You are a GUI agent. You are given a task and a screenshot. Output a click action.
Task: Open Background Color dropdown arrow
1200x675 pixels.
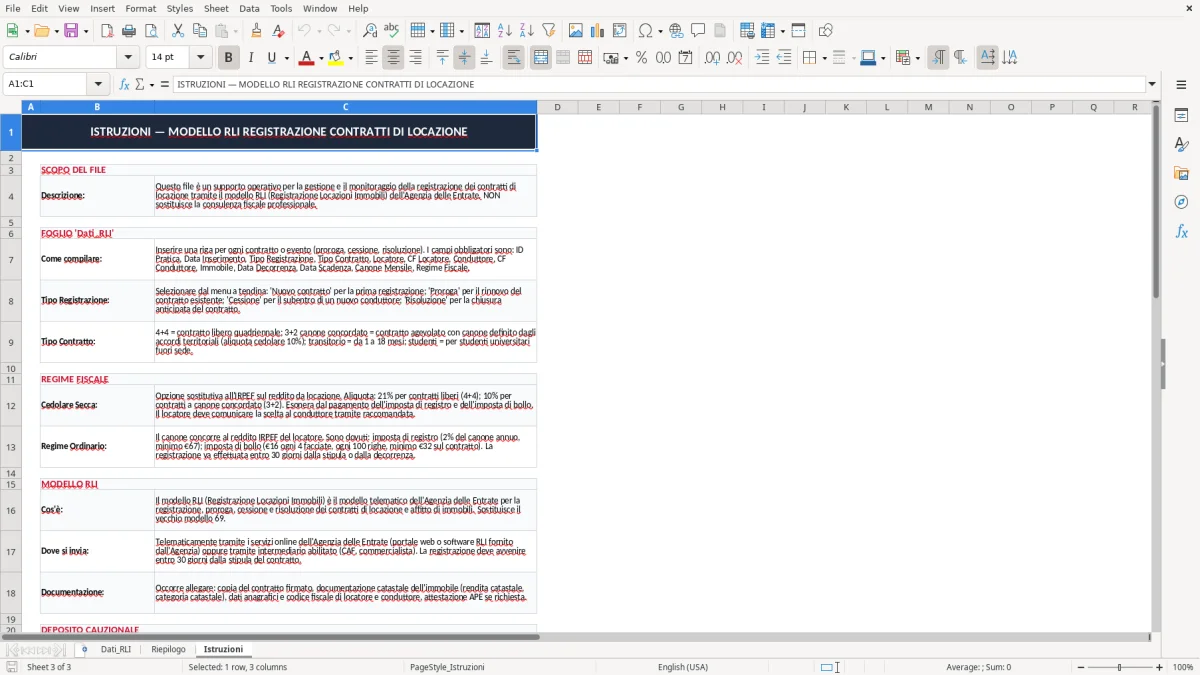coord(350,58)
